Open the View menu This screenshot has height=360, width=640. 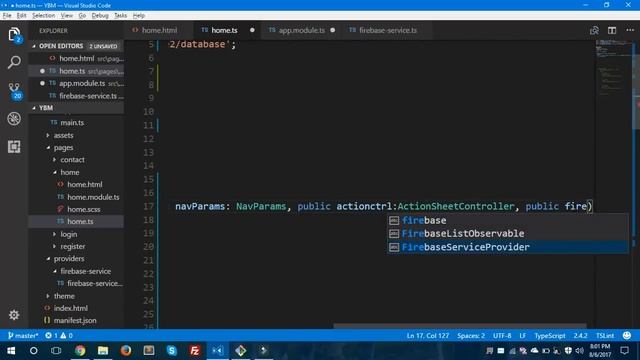(67, 16)
